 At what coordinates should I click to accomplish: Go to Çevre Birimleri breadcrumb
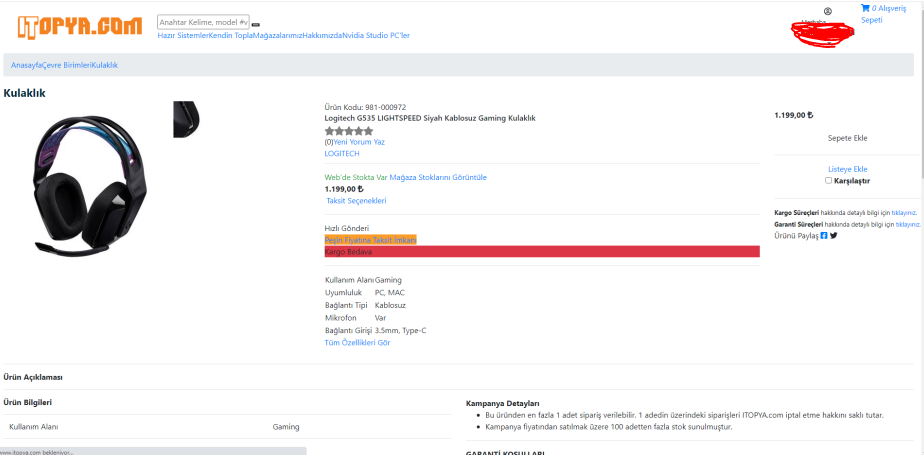67,65
